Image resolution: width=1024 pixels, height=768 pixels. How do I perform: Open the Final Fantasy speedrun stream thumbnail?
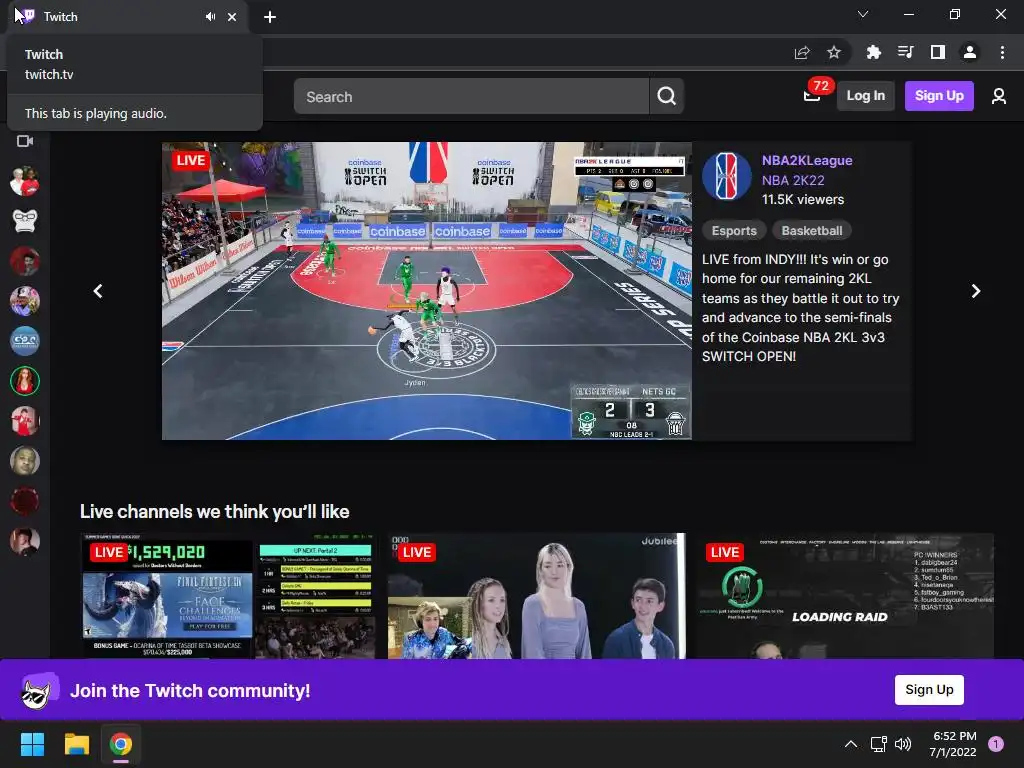pos(229,596)
